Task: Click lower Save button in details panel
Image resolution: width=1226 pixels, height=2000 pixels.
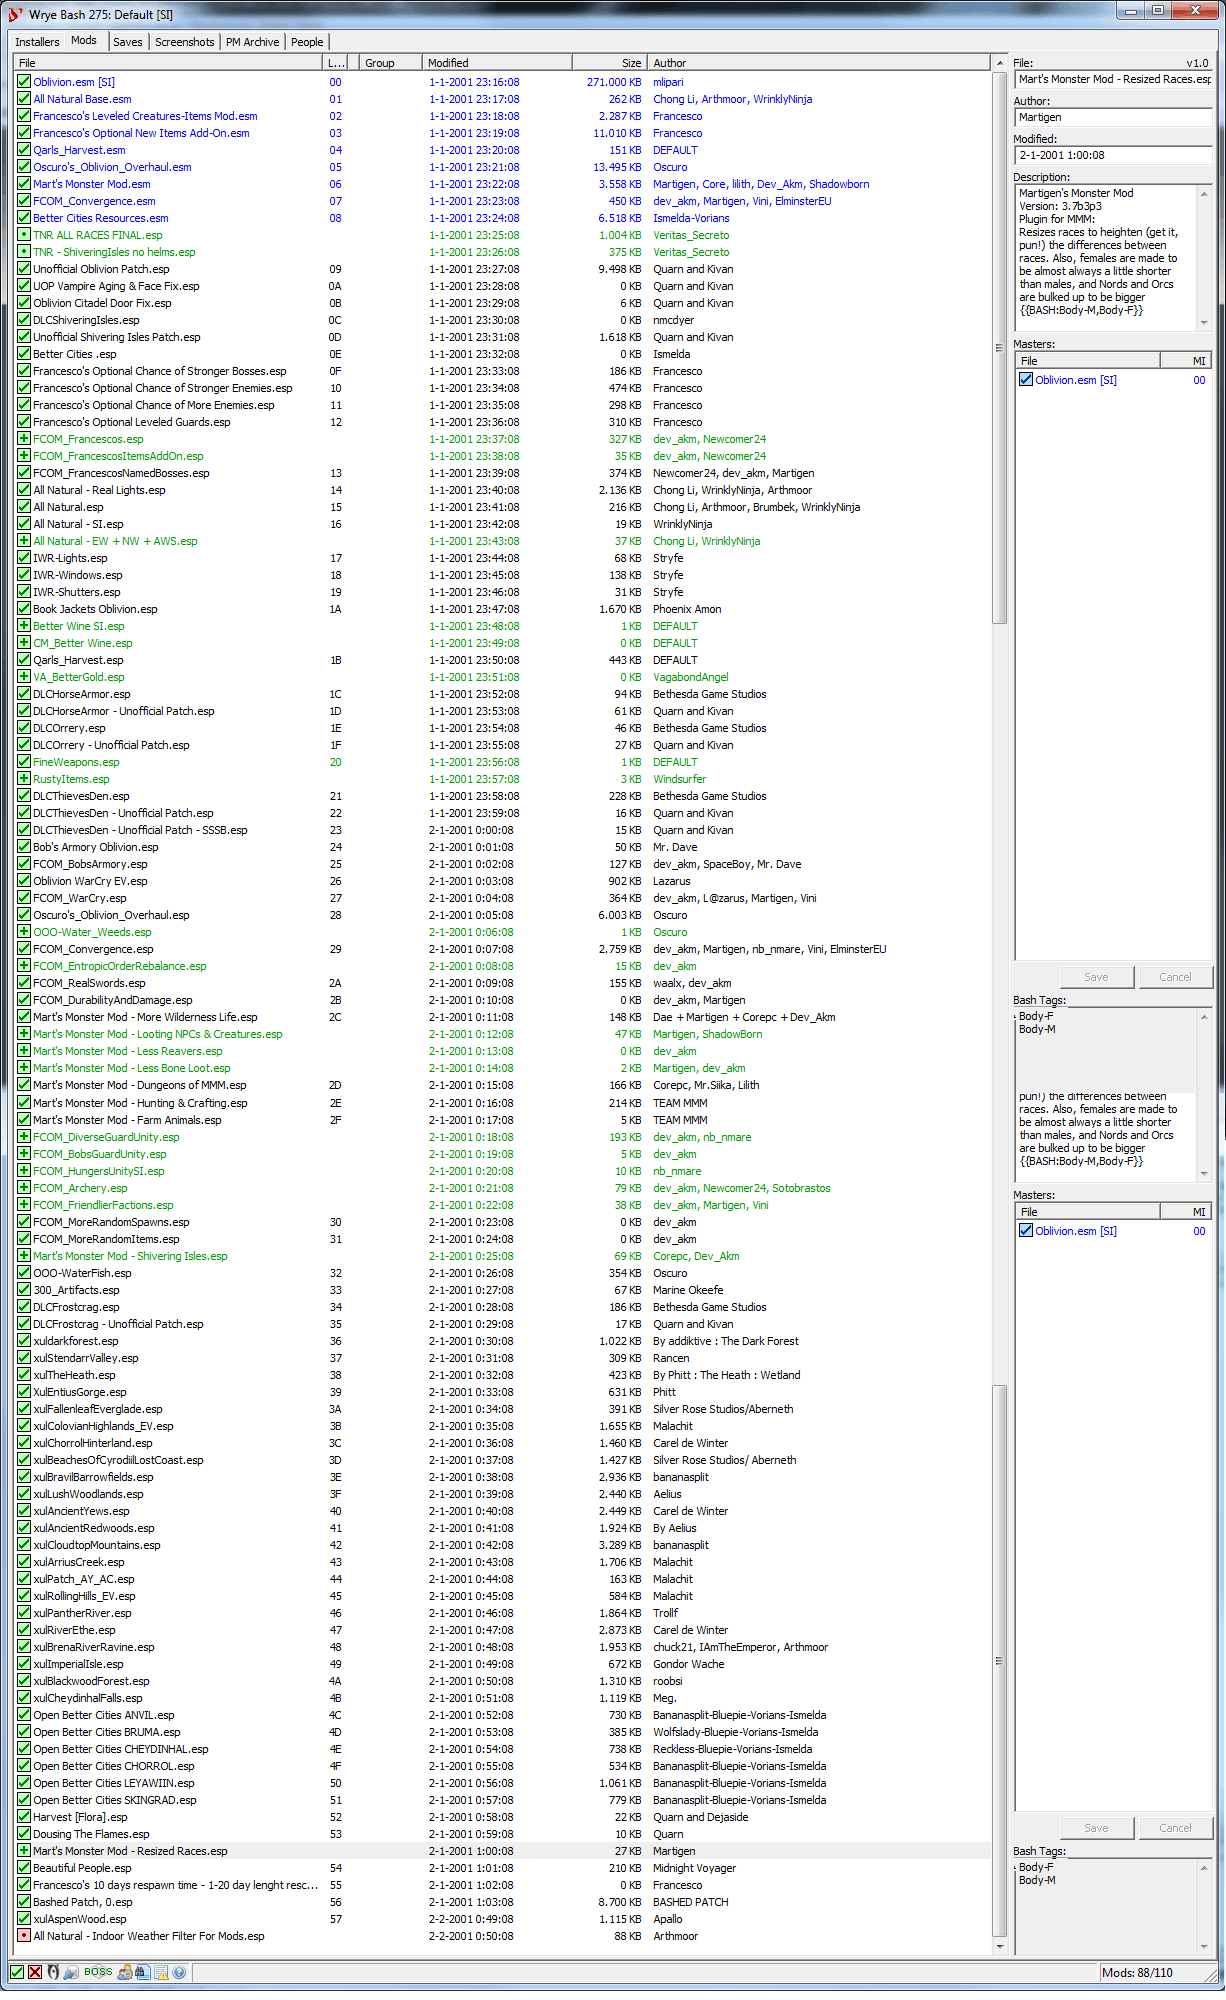Action: pos(1097,1828)
